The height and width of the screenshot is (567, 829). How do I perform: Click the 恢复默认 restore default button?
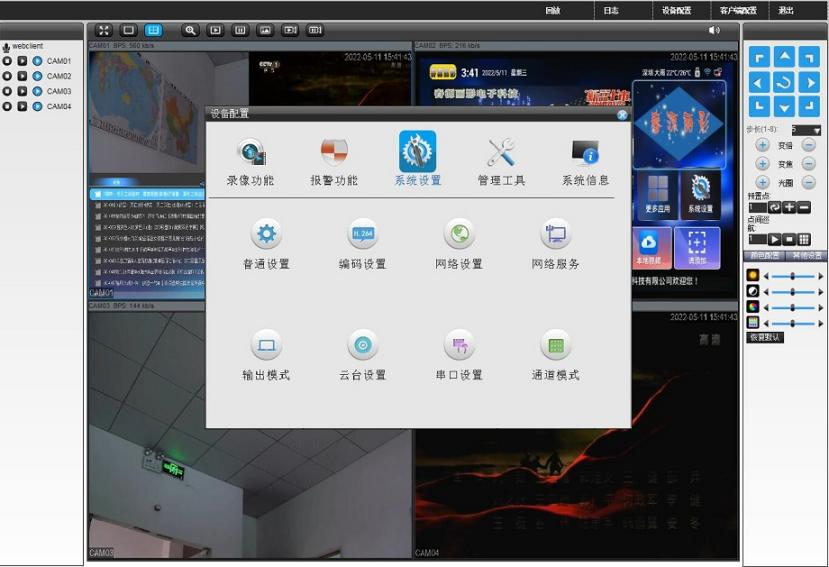pyautogui.click(x=765, y=338)
